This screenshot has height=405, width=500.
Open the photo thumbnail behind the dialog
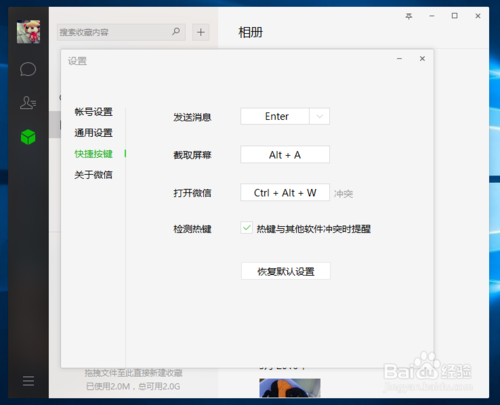coord(290,387)
